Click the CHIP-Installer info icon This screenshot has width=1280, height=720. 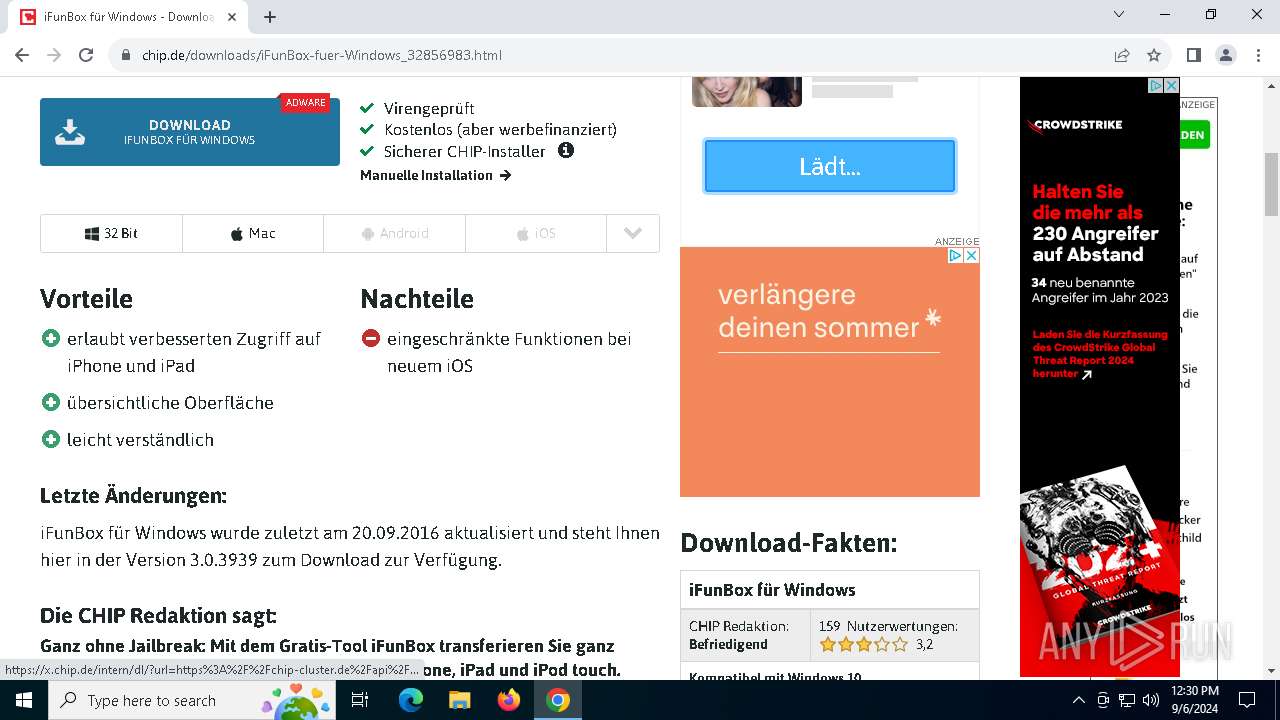[566, 151]
